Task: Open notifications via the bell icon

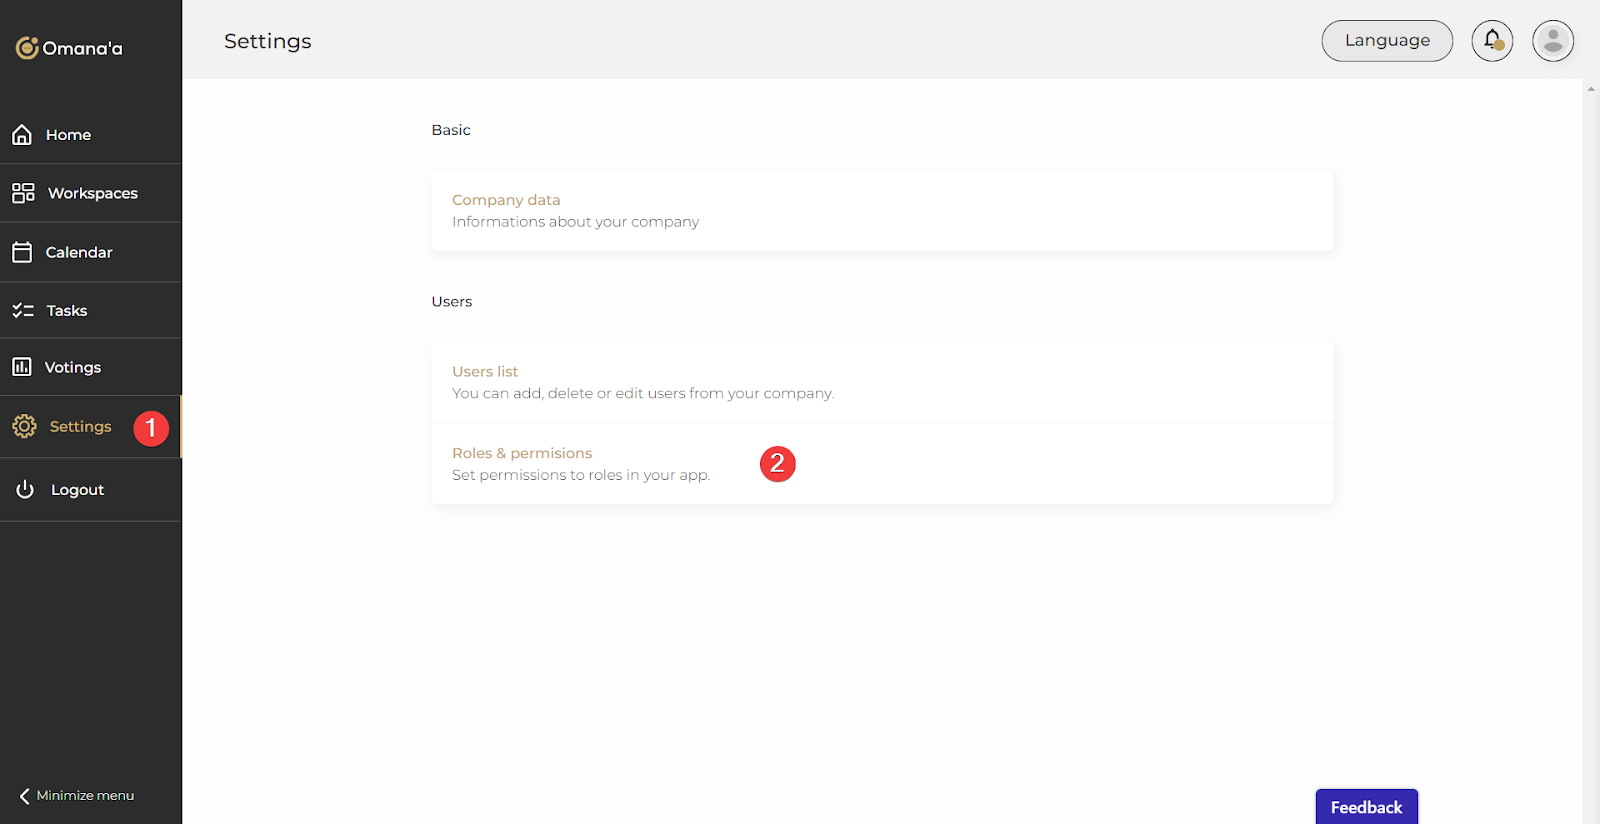Action: 1492,41
